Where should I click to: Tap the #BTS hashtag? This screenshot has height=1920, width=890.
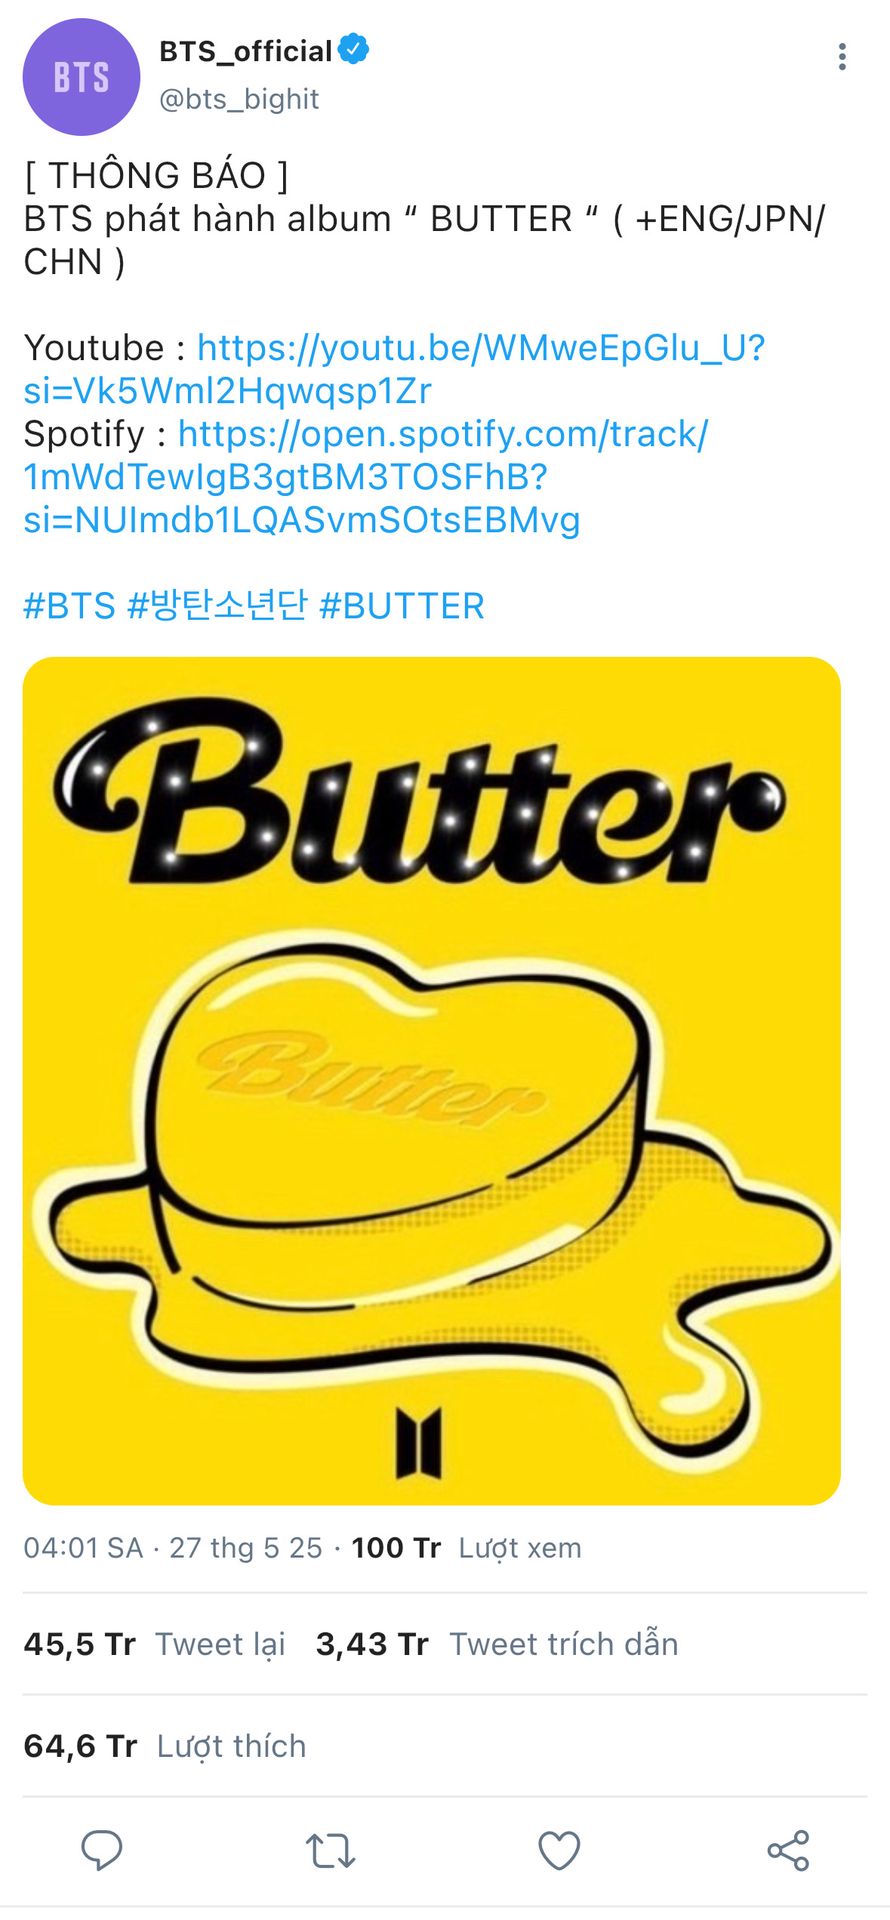point(69,606)
